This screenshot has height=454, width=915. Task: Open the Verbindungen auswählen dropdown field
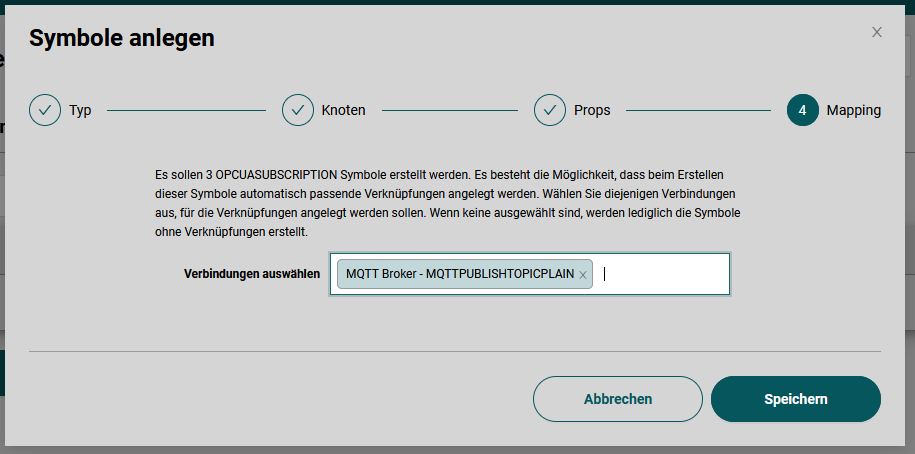665,274
